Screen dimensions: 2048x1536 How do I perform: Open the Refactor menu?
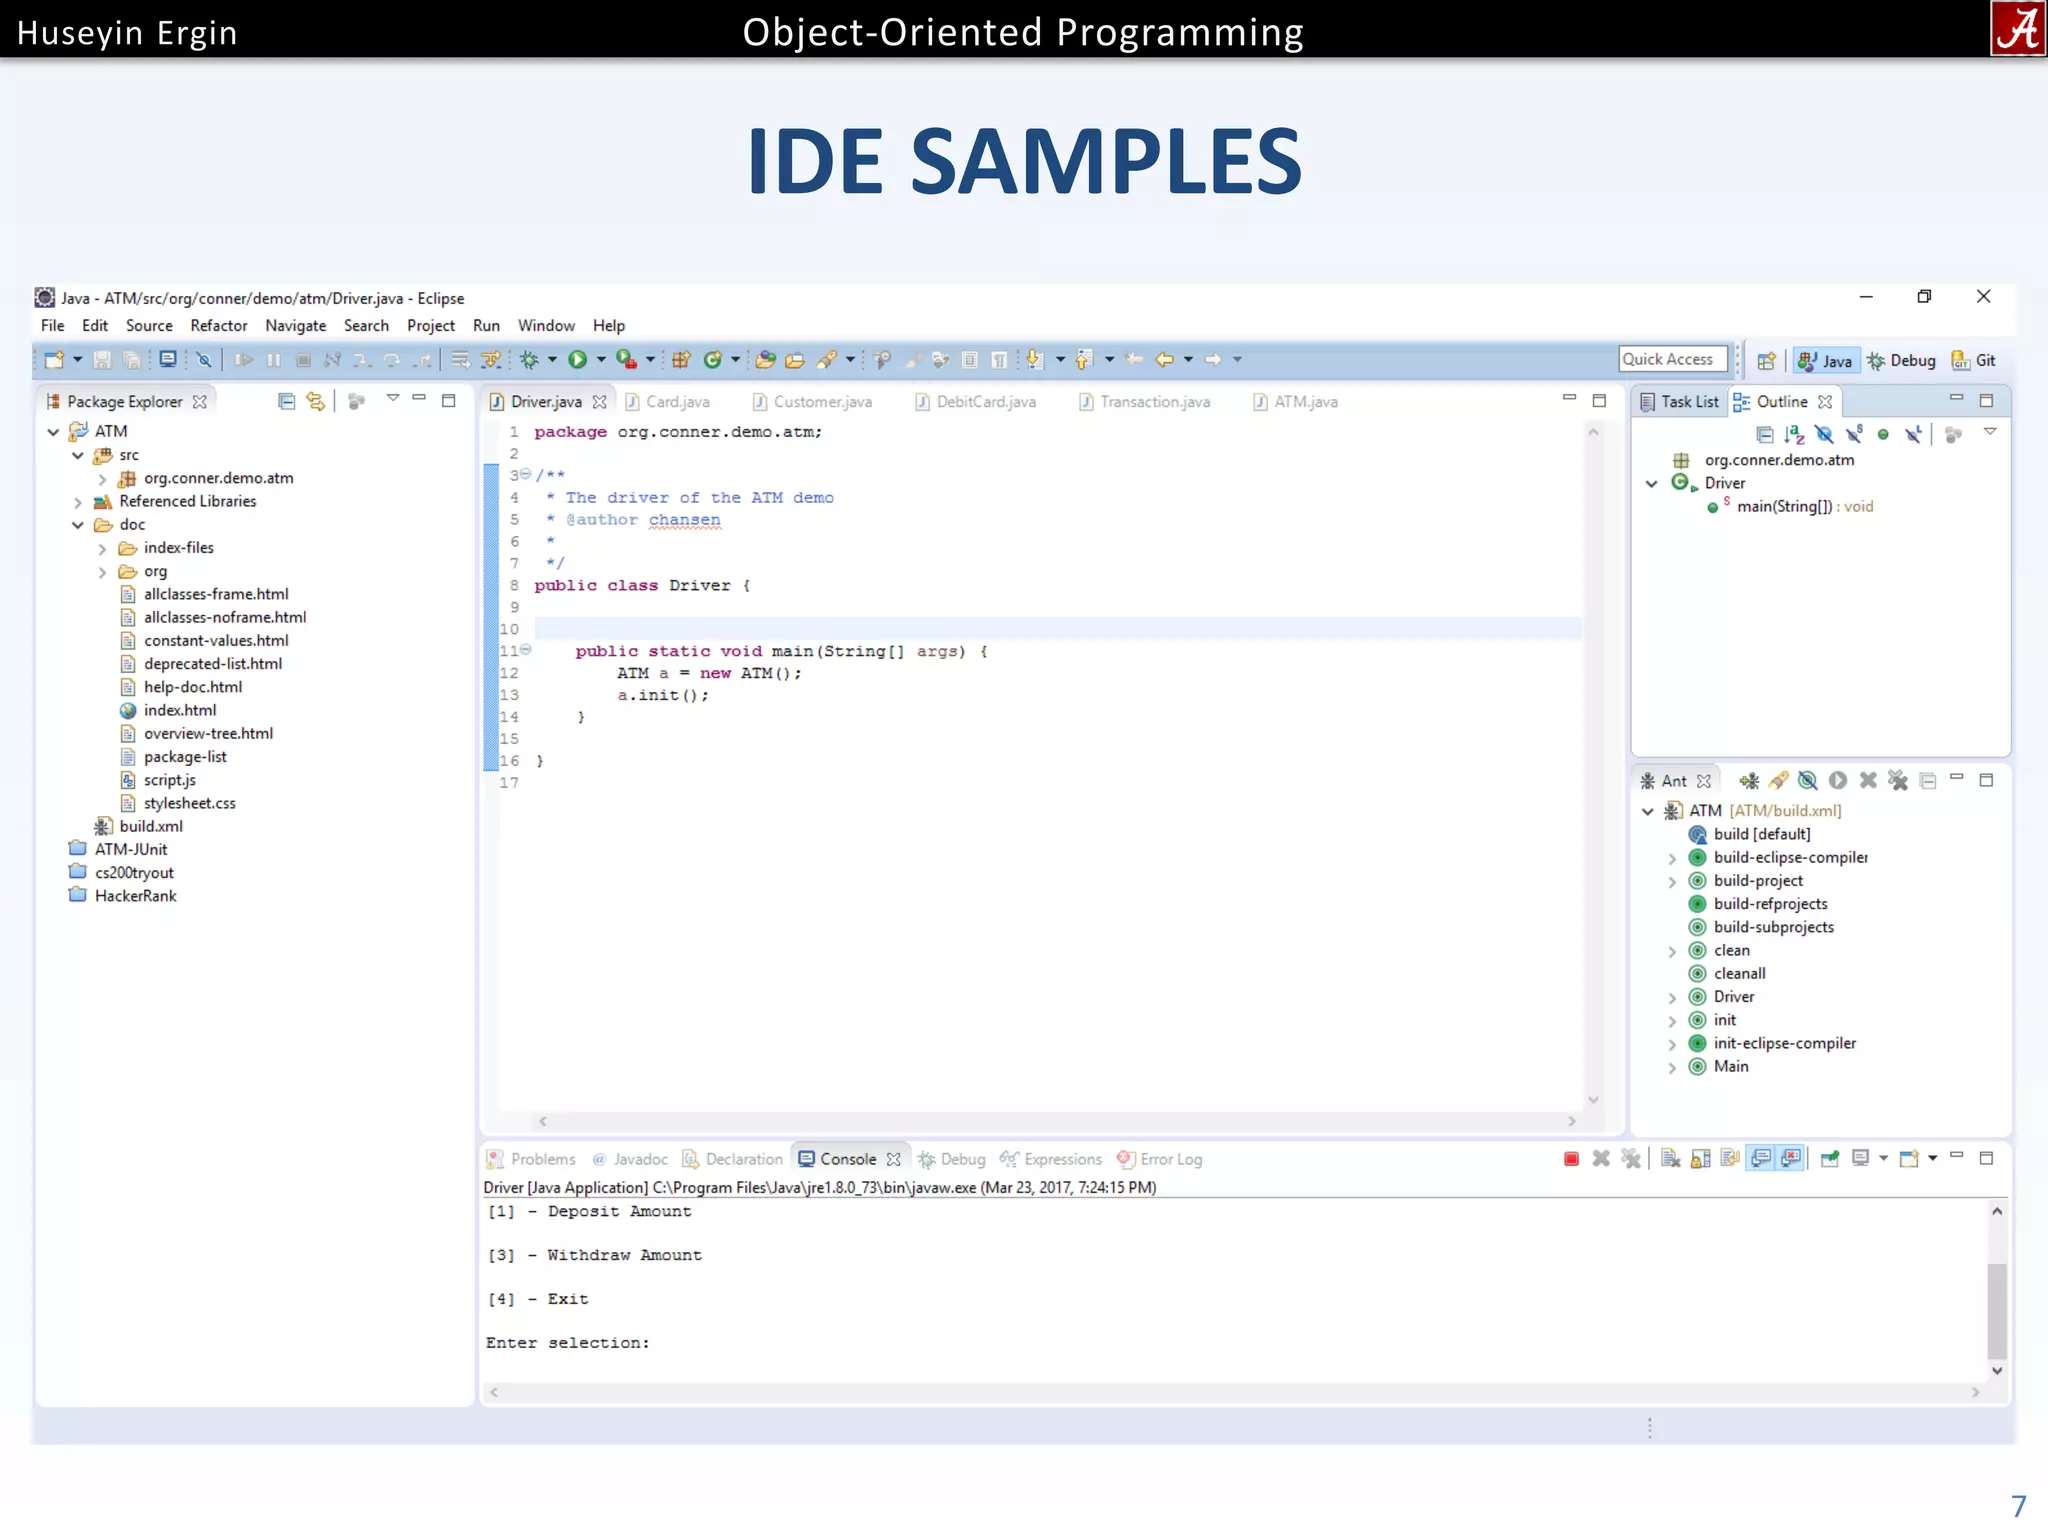218,326
